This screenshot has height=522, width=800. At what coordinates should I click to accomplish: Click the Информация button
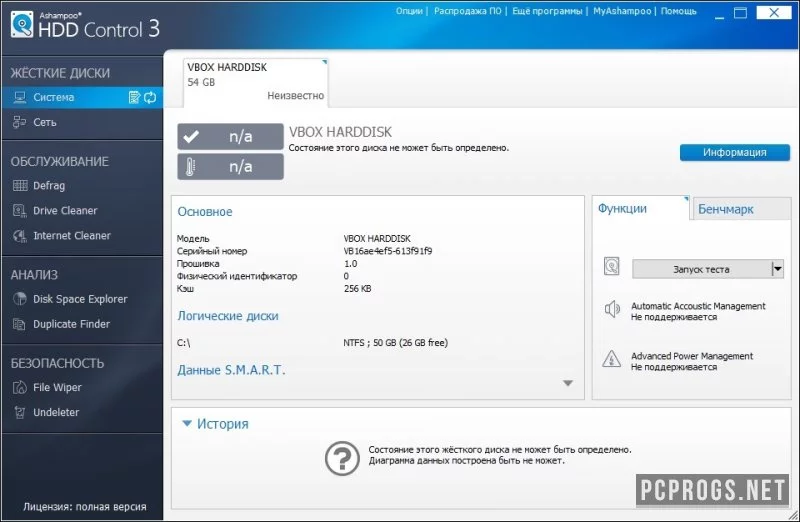coord(735,152)
